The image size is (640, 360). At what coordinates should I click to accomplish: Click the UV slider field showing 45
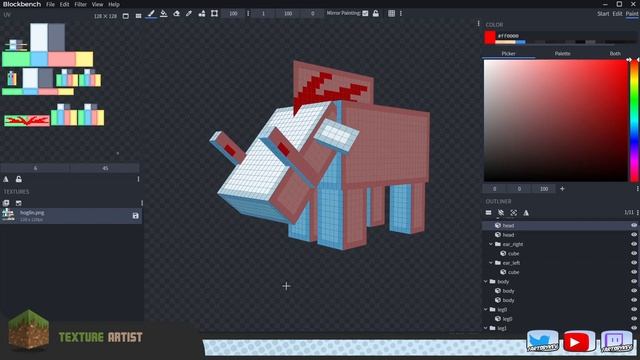point(105,168)
